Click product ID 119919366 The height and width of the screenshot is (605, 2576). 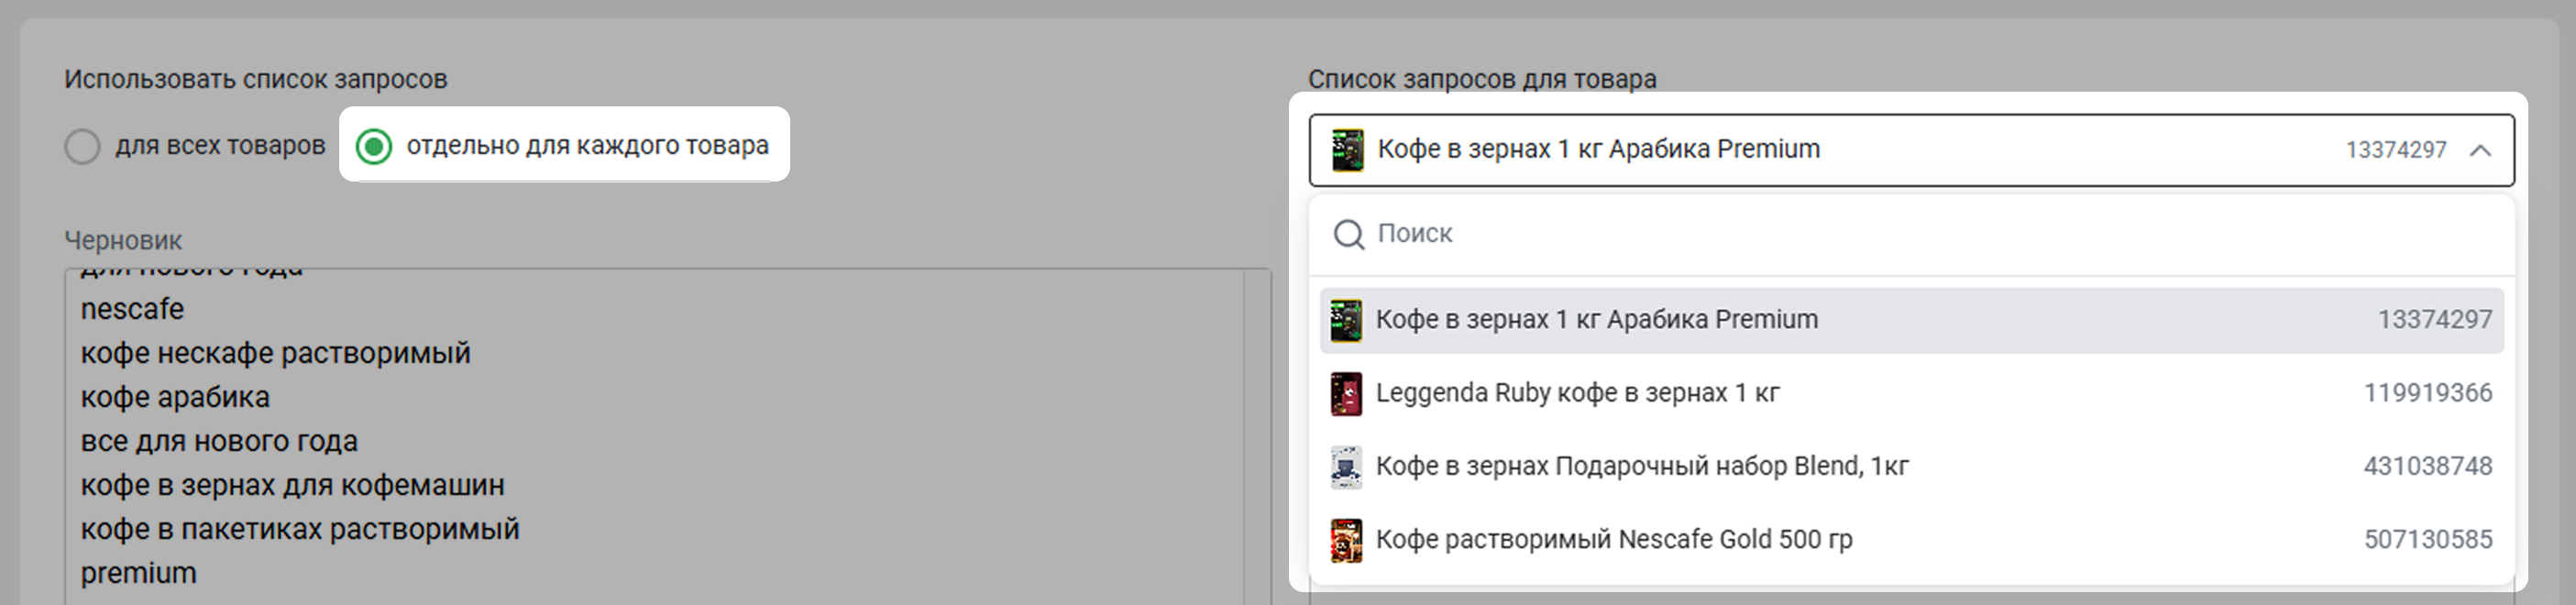[x=2427, y=393]
